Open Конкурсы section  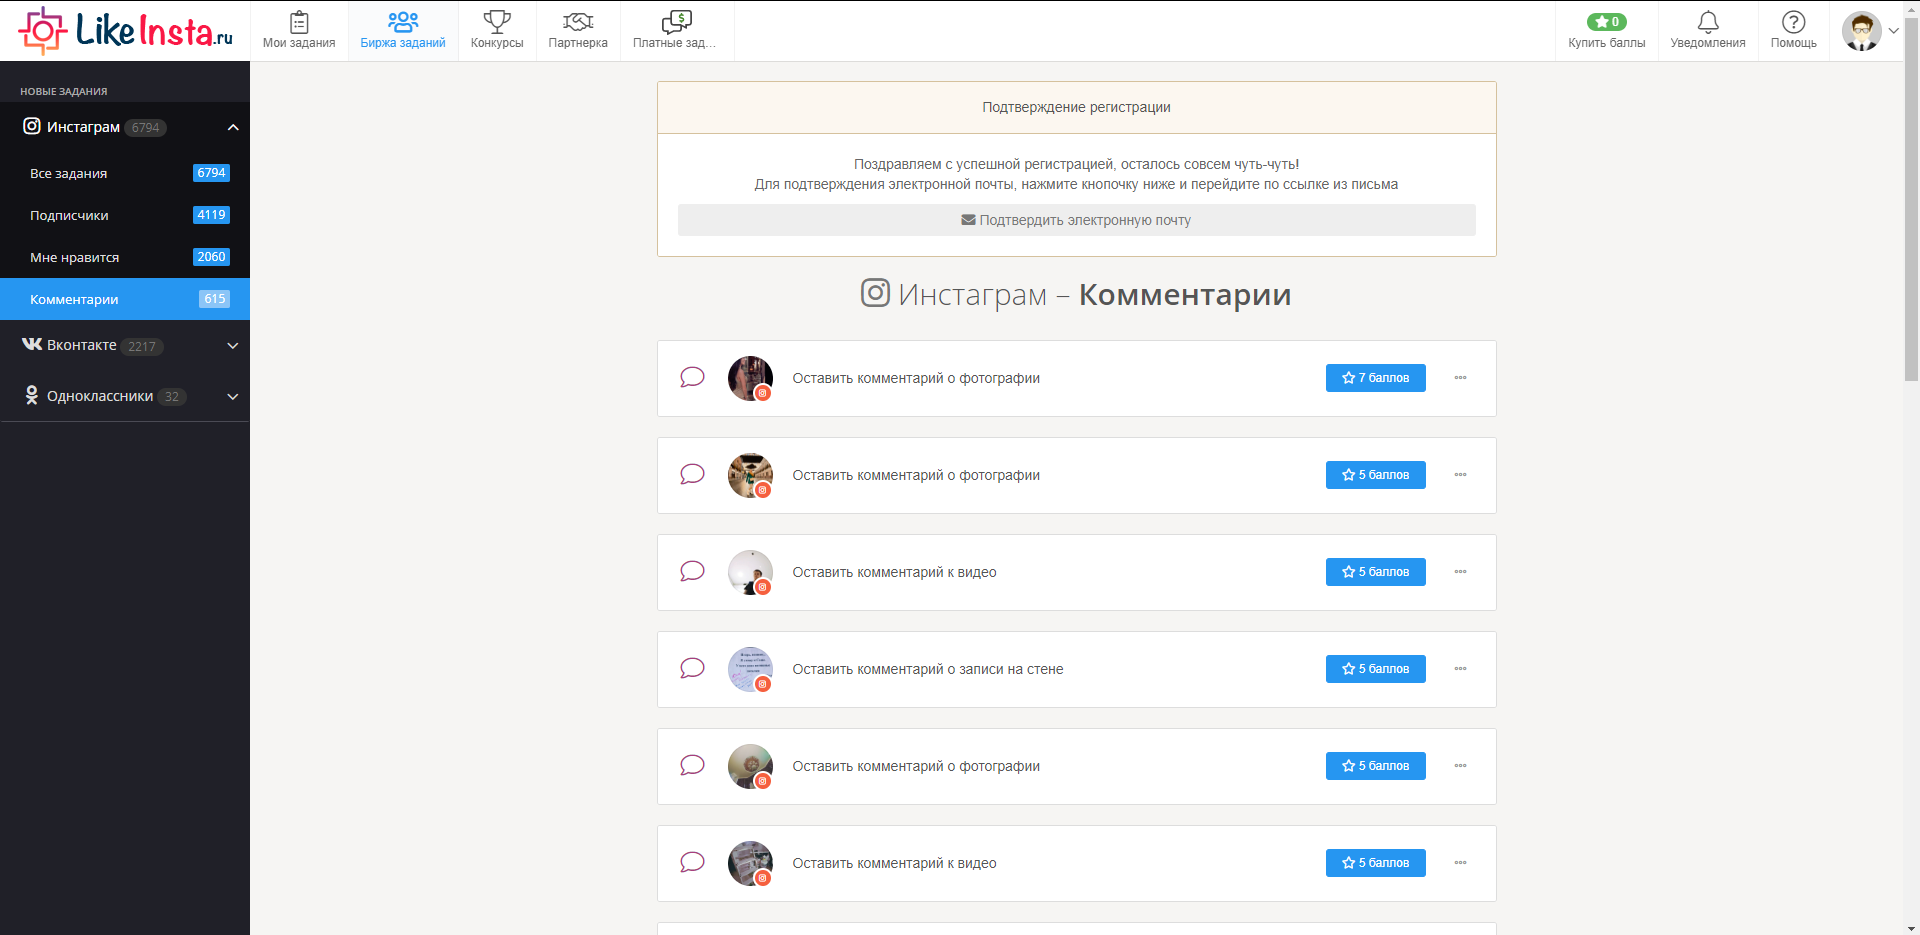pos(497,31)
